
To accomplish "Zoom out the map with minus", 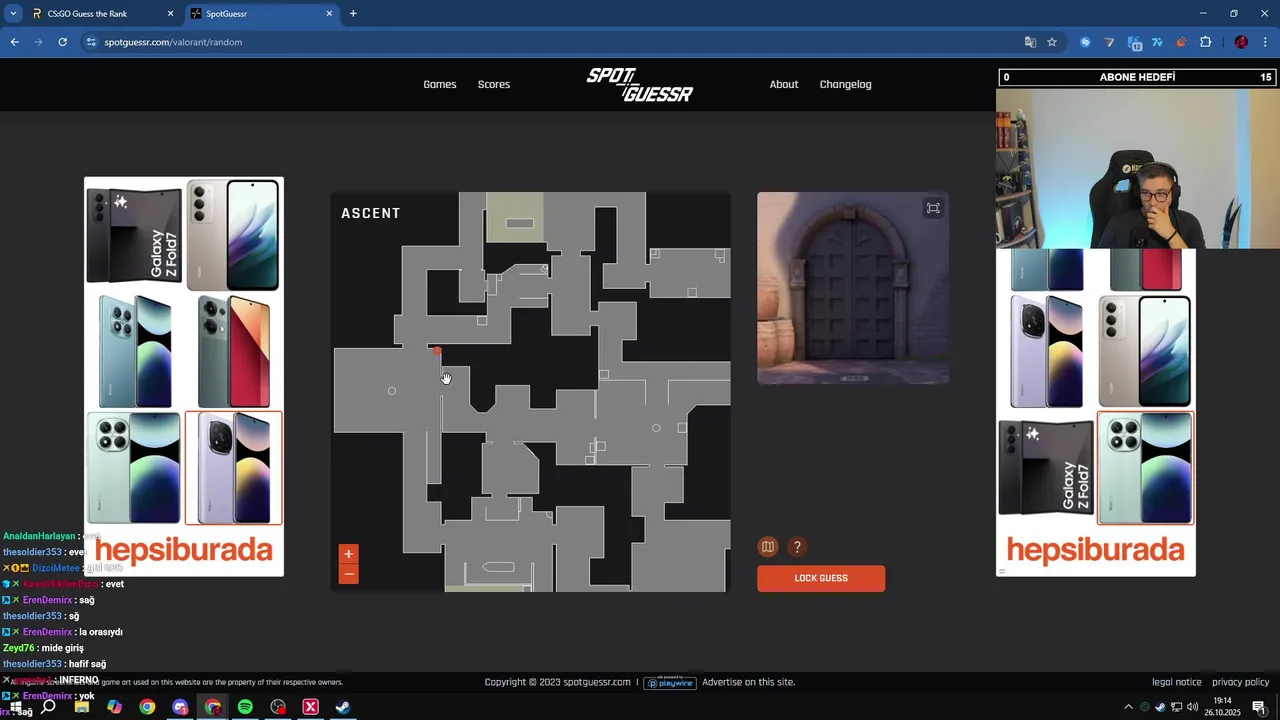I will [348, 574].
